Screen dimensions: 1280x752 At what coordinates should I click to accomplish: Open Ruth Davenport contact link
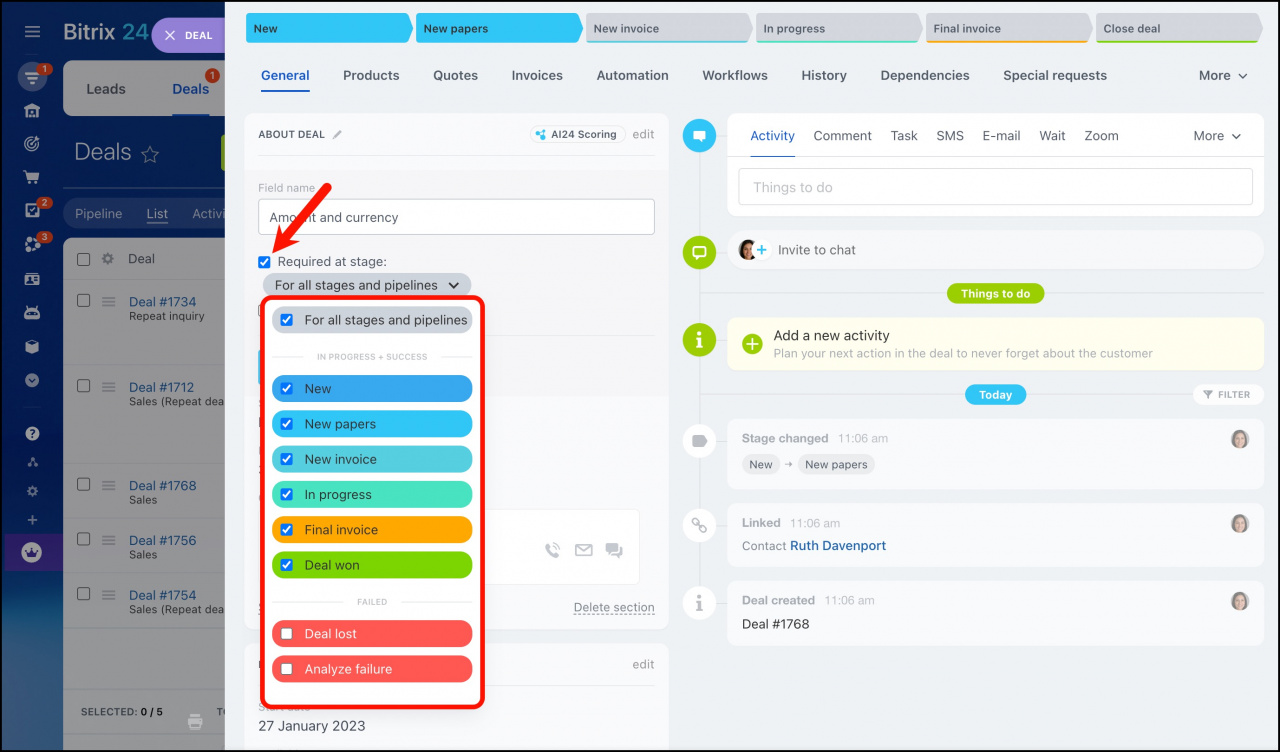pos(838,546)
